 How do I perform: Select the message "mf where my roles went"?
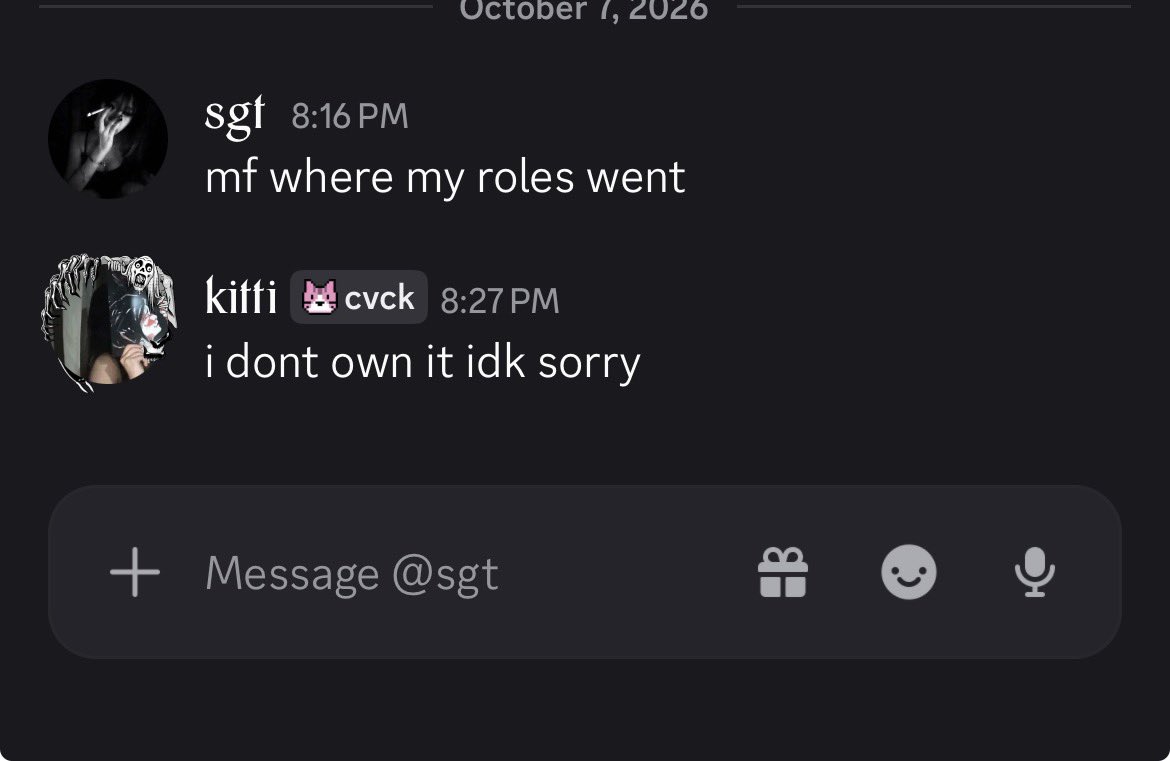[x=445, y=178]
